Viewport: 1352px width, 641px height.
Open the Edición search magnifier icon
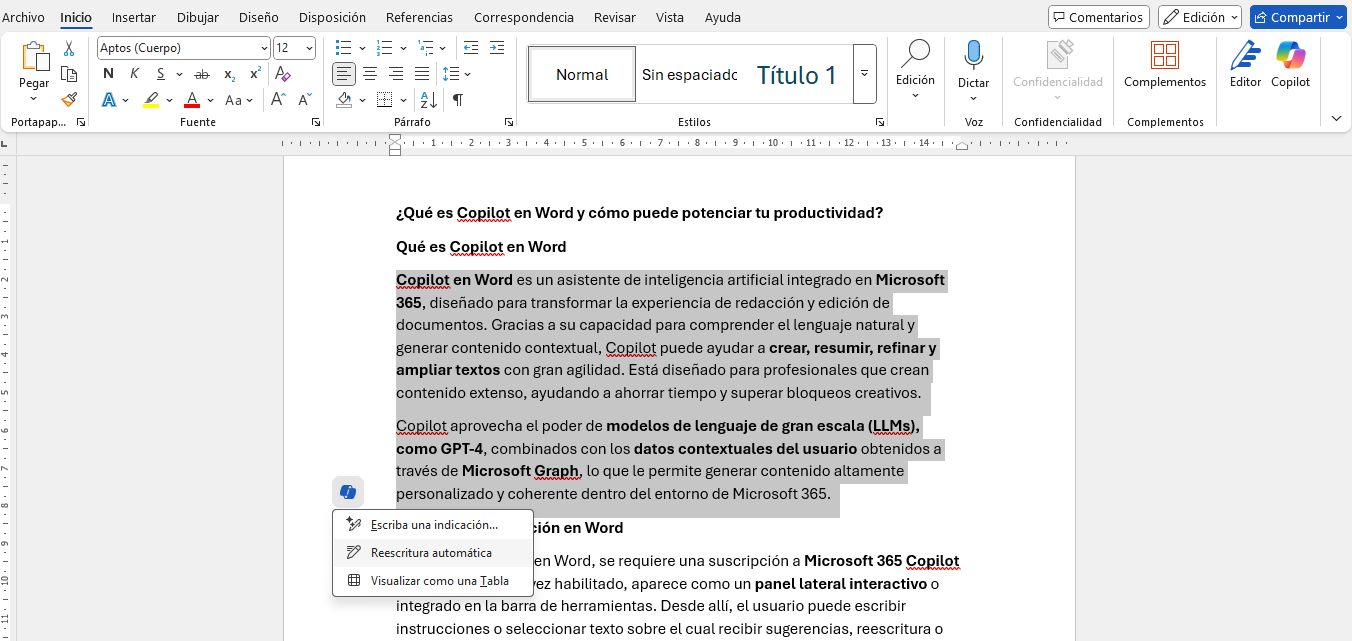pyautogui.click(x=915, y=55)
